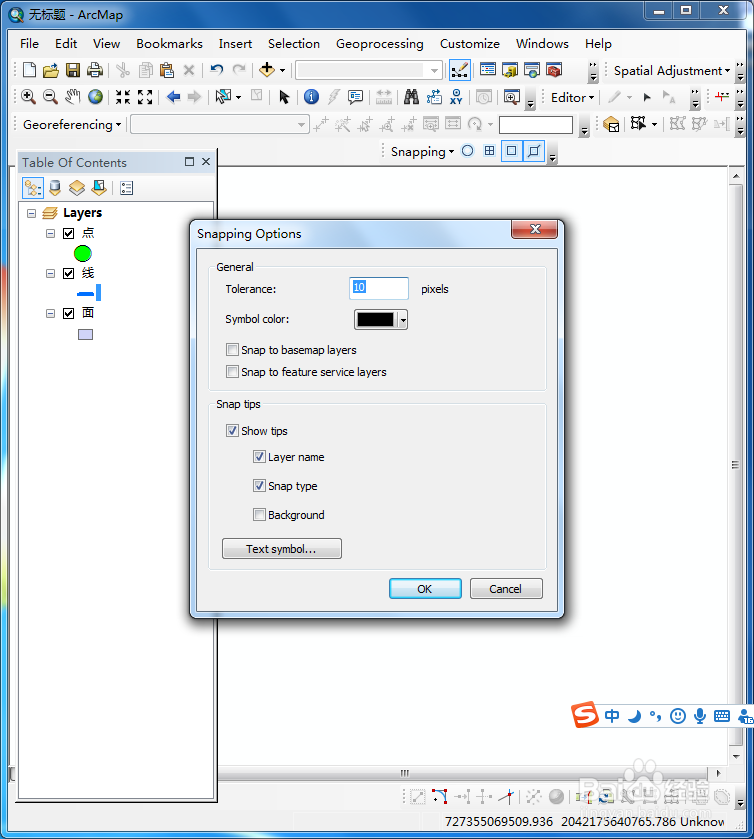754x839 pixels.
Task: Click the Print icon
Action: 95,70
